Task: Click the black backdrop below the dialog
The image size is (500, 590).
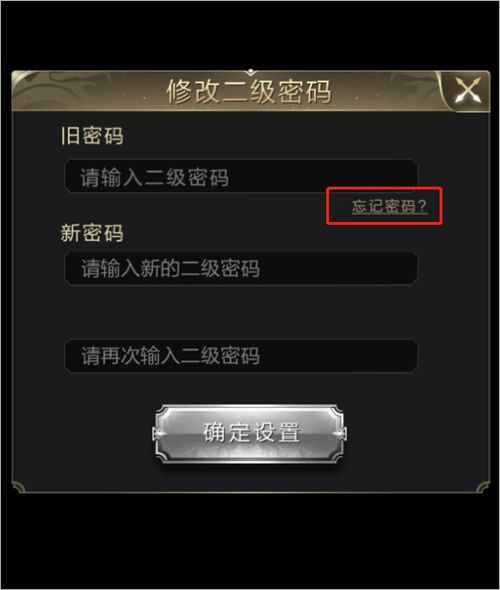Action: tap(250, 541)
